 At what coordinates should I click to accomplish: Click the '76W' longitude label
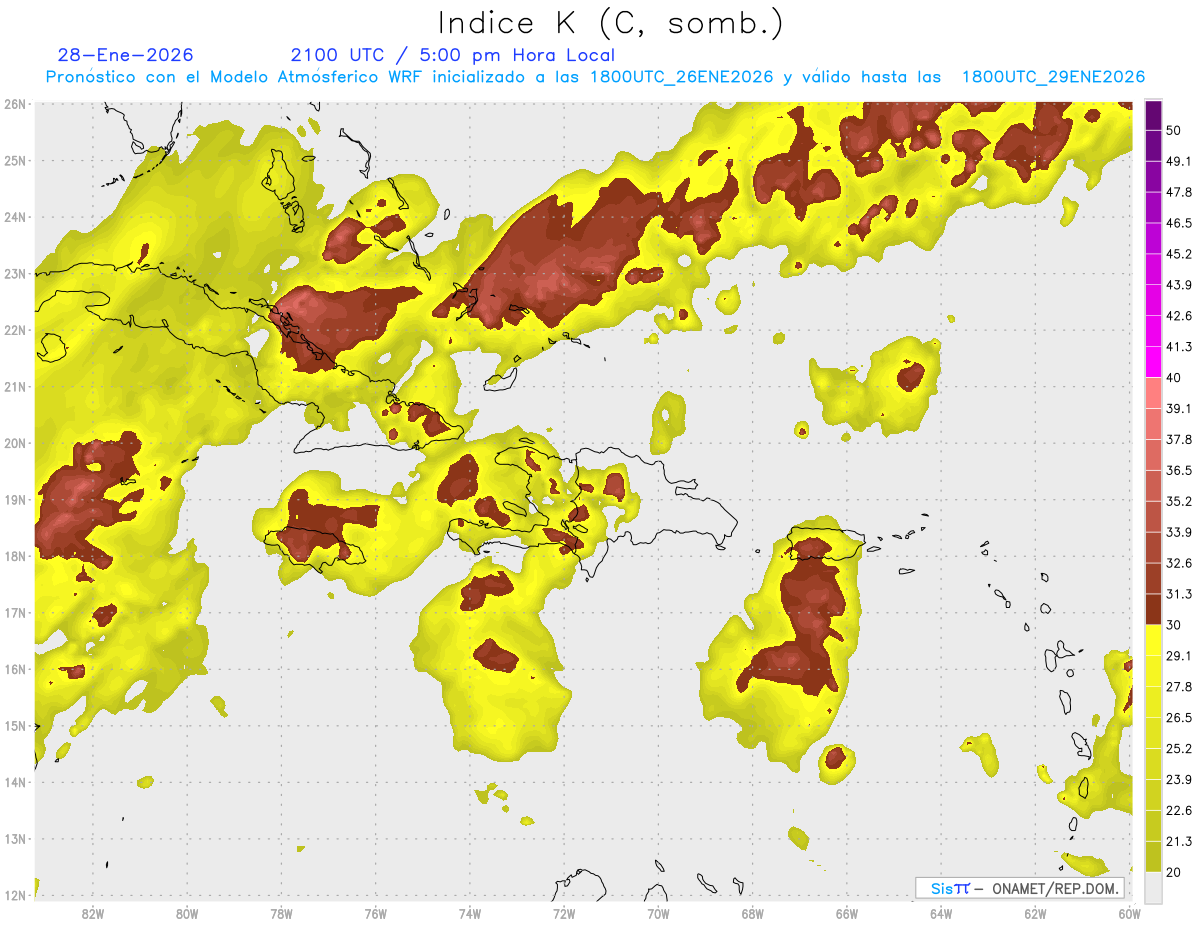(x=375, y=913)
